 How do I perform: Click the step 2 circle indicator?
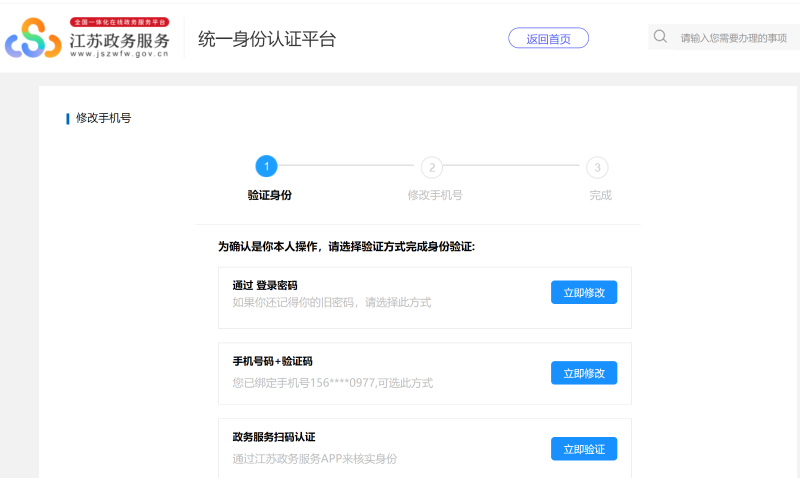[x=432, y=167]
